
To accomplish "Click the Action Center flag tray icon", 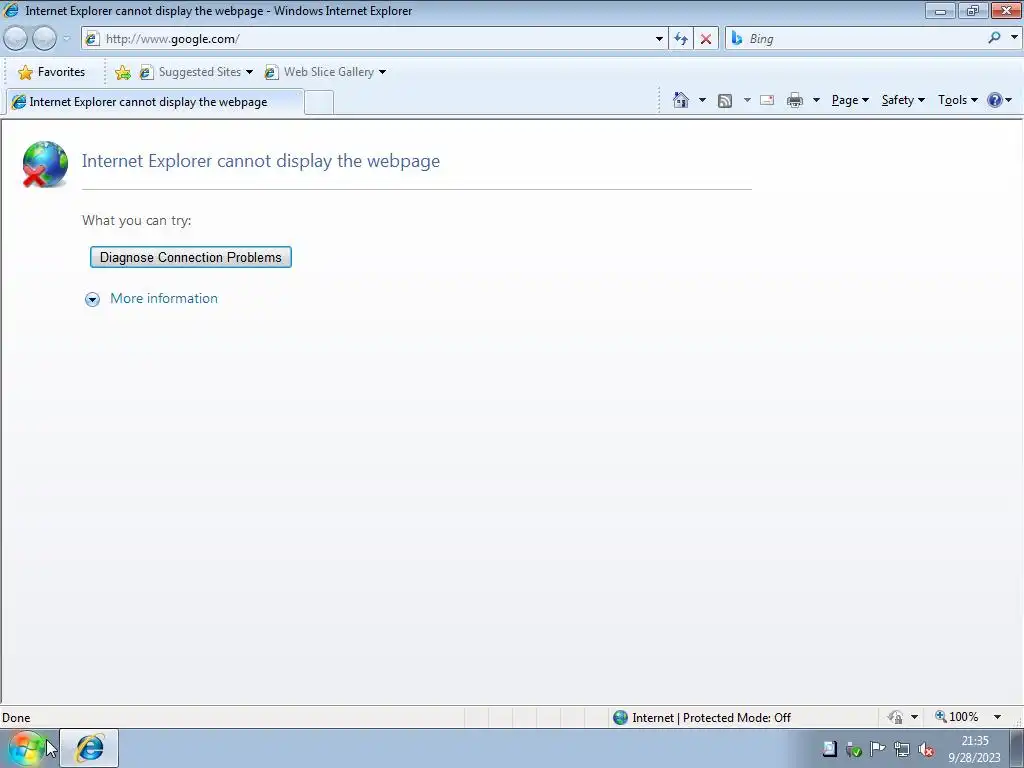I will (x=877, y=749).
